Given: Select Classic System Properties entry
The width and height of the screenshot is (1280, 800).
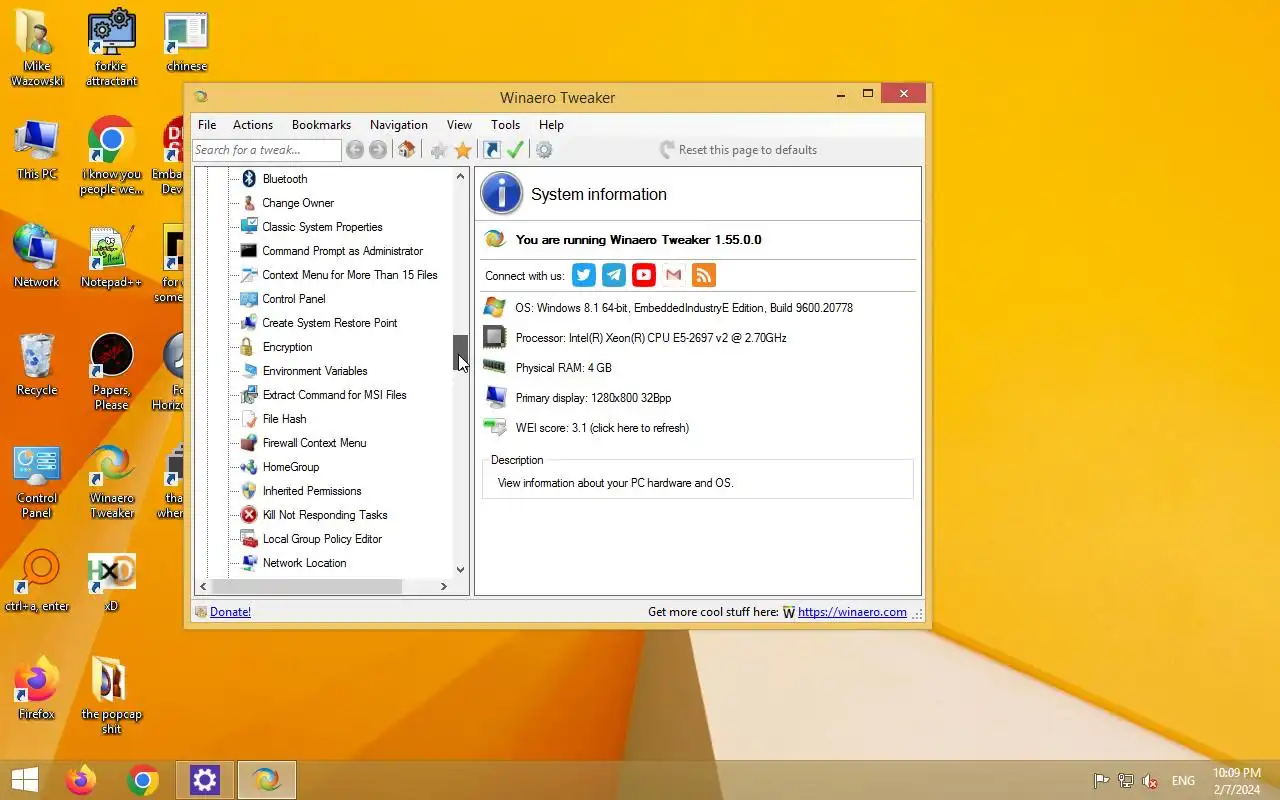Looking at the screenshot, I should [x=322, y=227].
